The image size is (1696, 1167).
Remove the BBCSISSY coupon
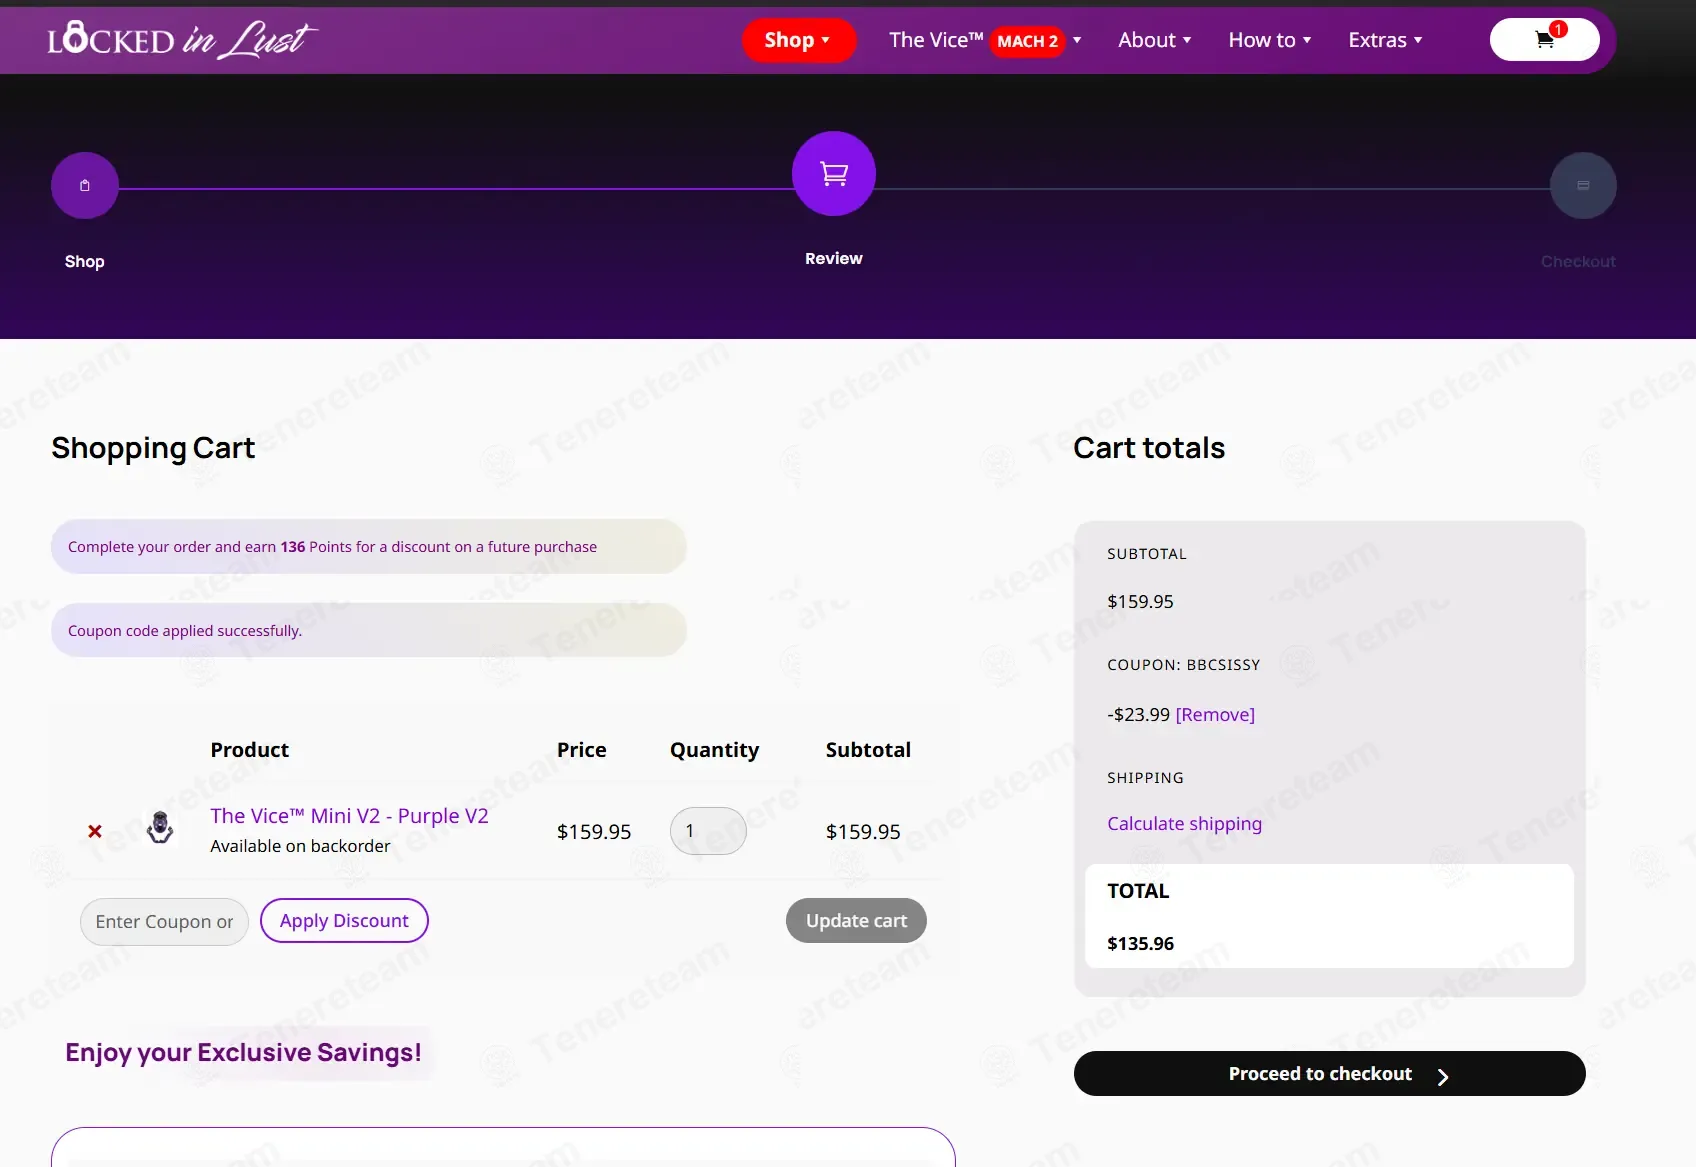pyautogui.click(x=1215, y=714)
